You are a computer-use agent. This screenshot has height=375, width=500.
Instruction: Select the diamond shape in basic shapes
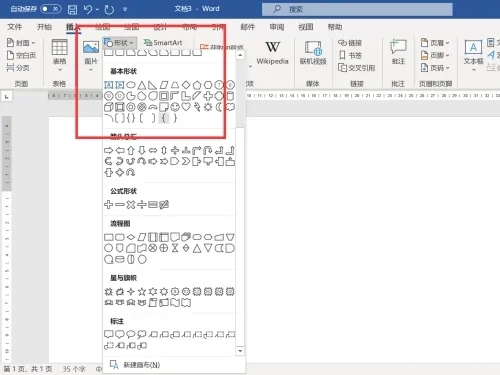click(186, 85)
